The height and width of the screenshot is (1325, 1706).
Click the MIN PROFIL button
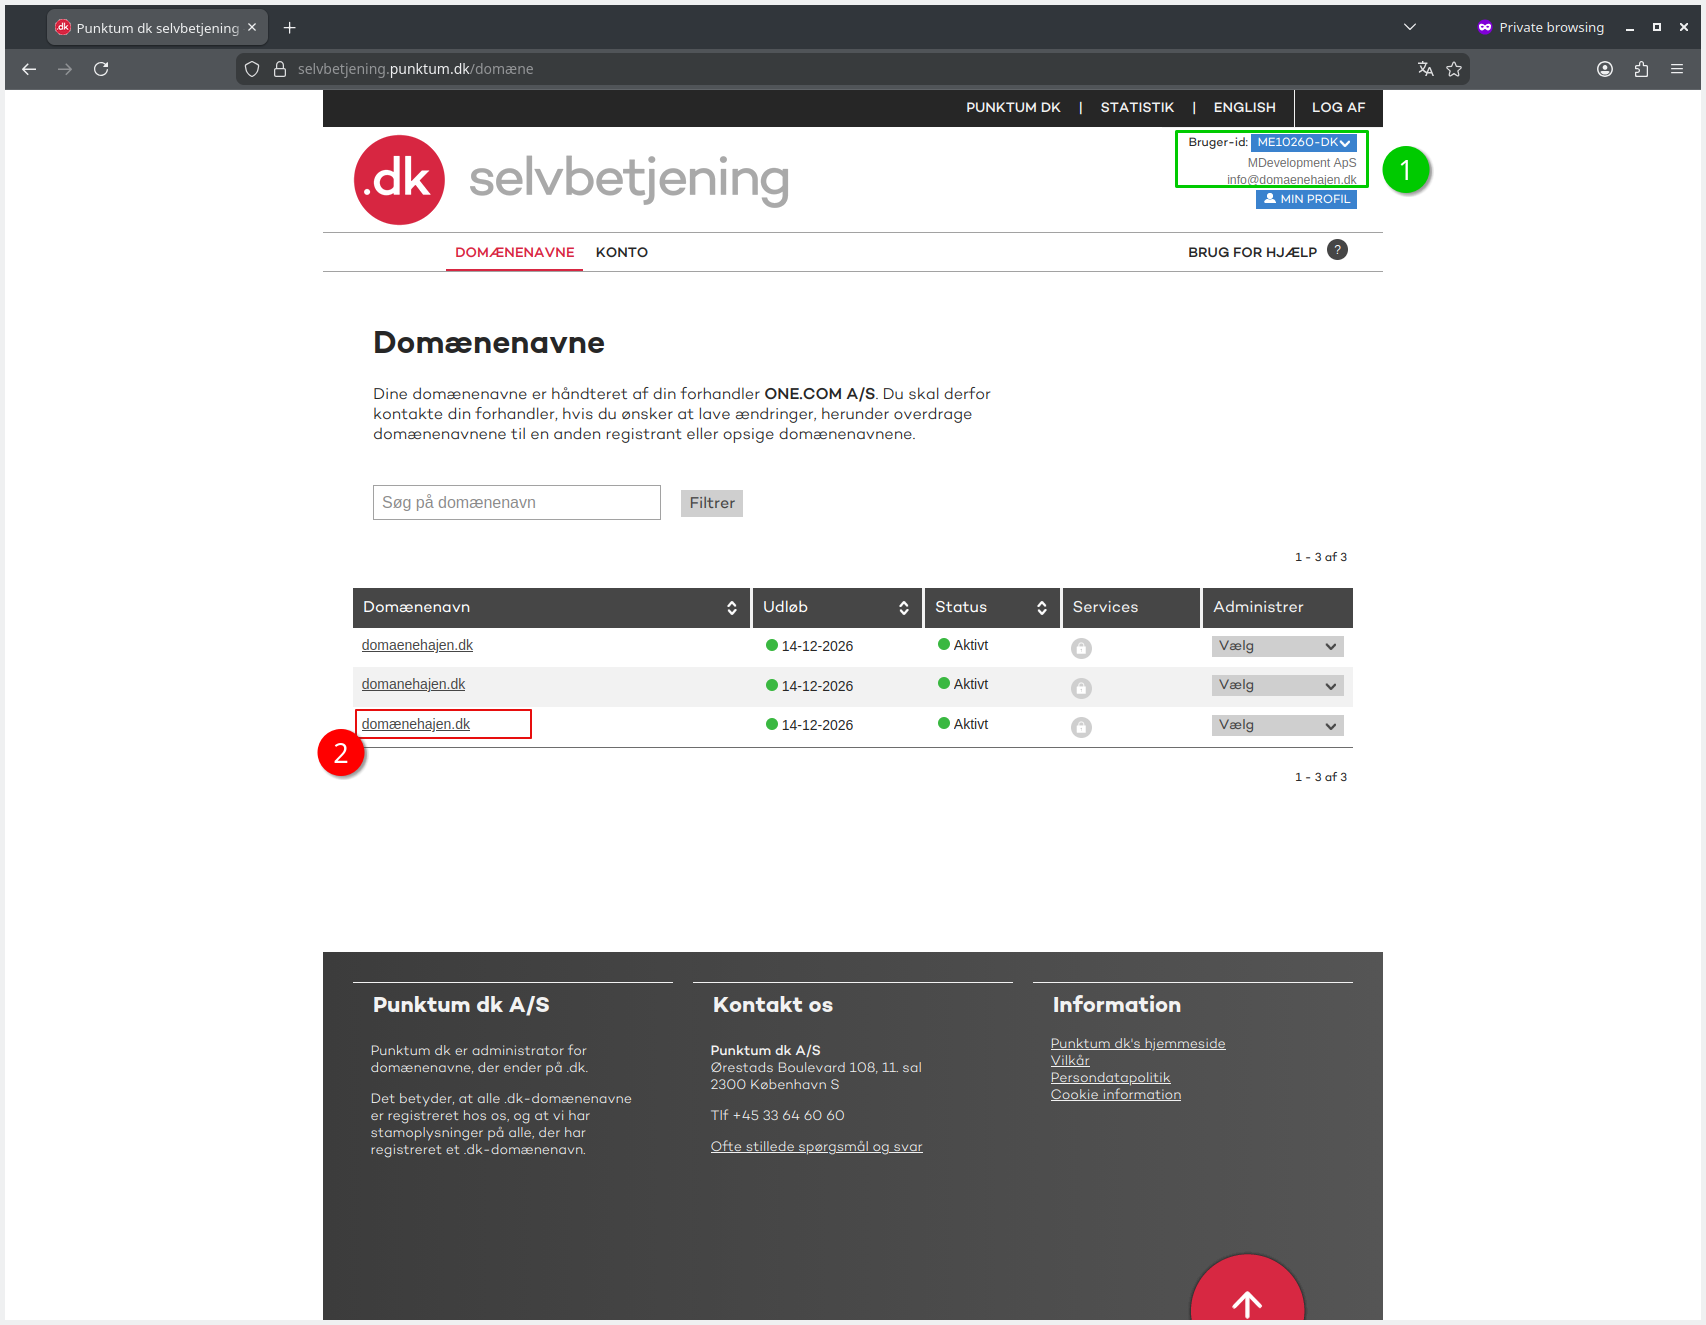(1306, 199)
